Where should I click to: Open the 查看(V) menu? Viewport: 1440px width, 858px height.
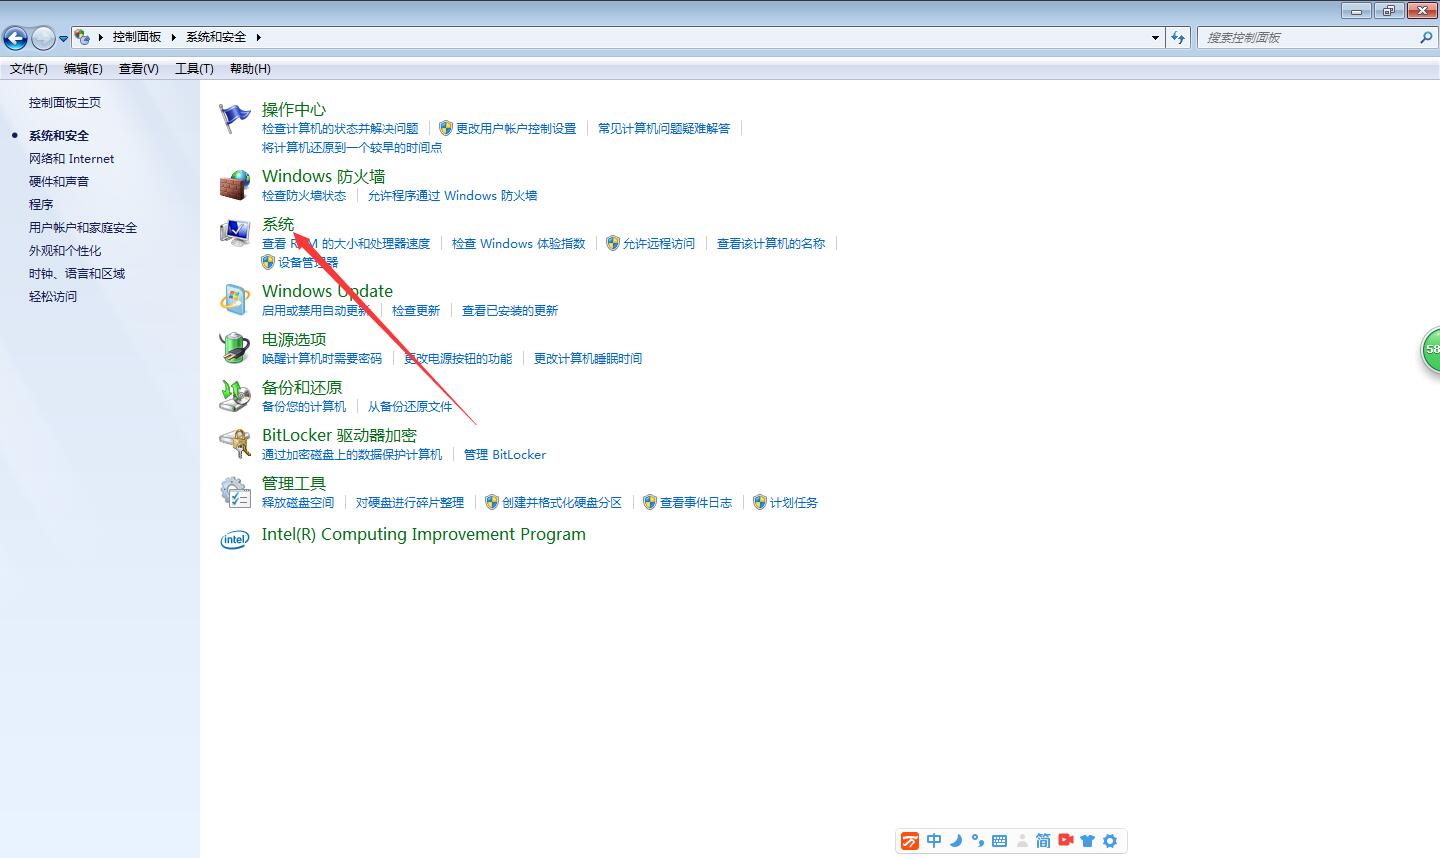click(x=138, y=69)
